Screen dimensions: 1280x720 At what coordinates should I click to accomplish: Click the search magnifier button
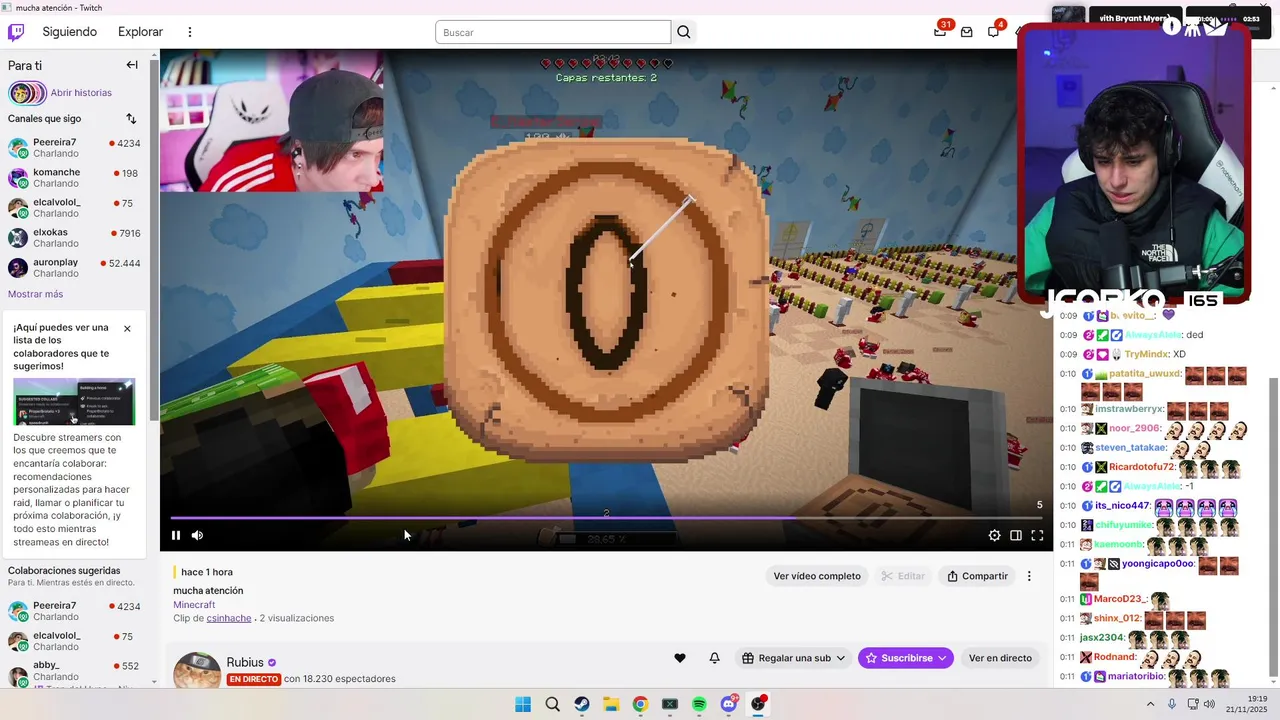[x=684, y=32]
